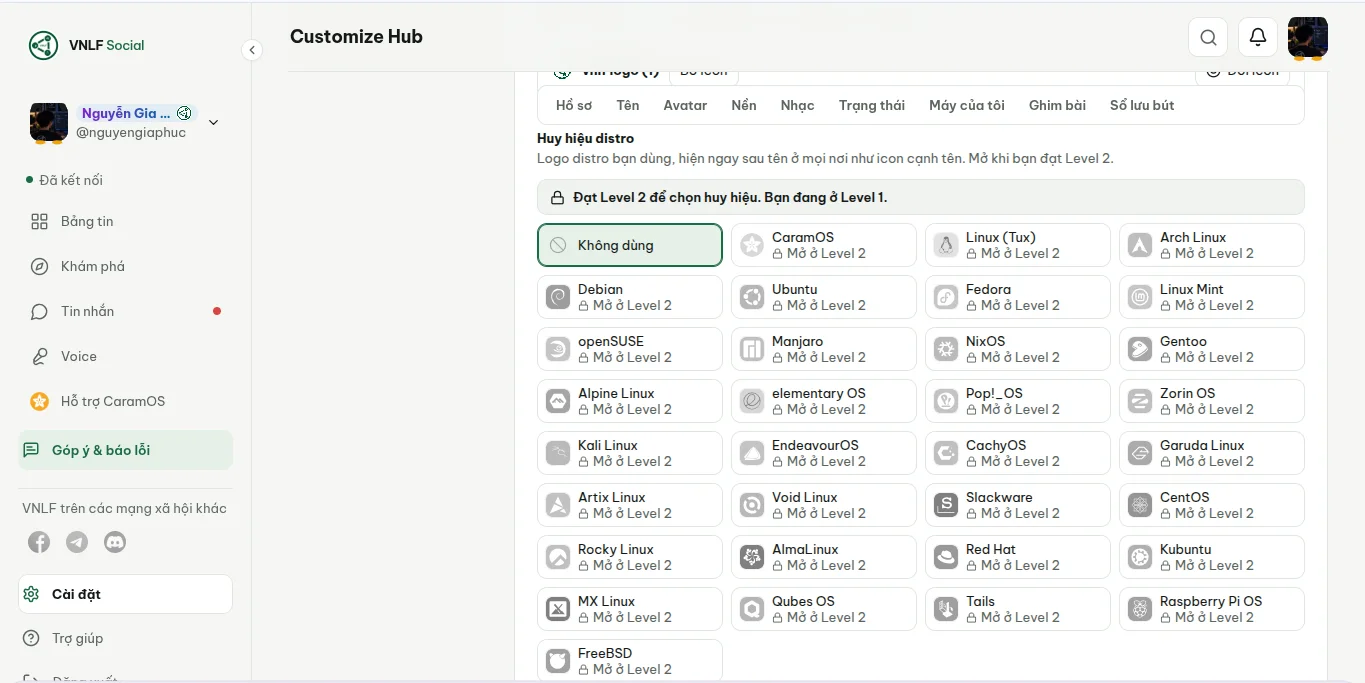Select the Ubuntu distro badge
Image resolution: width=1365 pixels, height=683 pixels.
pyautogui.click(x=824, y=297)
